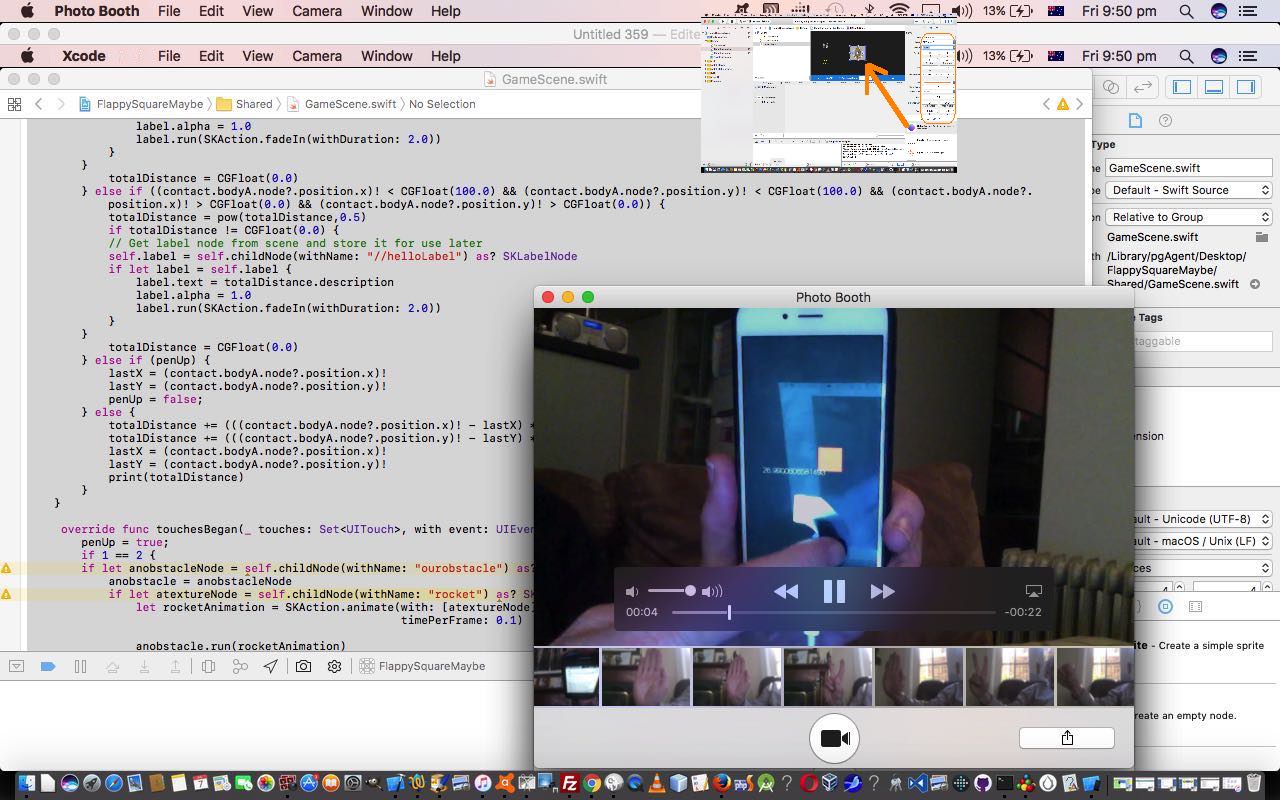1280x800 pixels.
Task: Show the Quick Help inspector tab
Action: point(1165,120)
